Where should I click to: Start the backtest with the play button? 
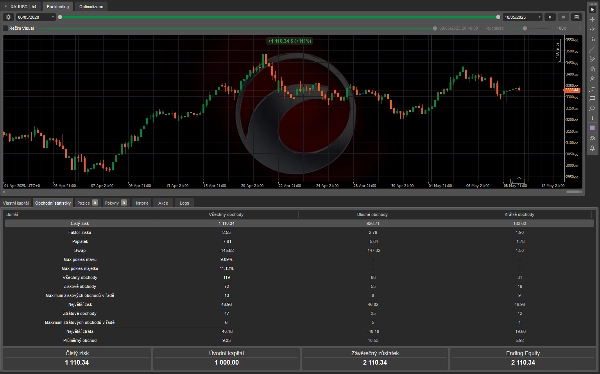point(550,17)
